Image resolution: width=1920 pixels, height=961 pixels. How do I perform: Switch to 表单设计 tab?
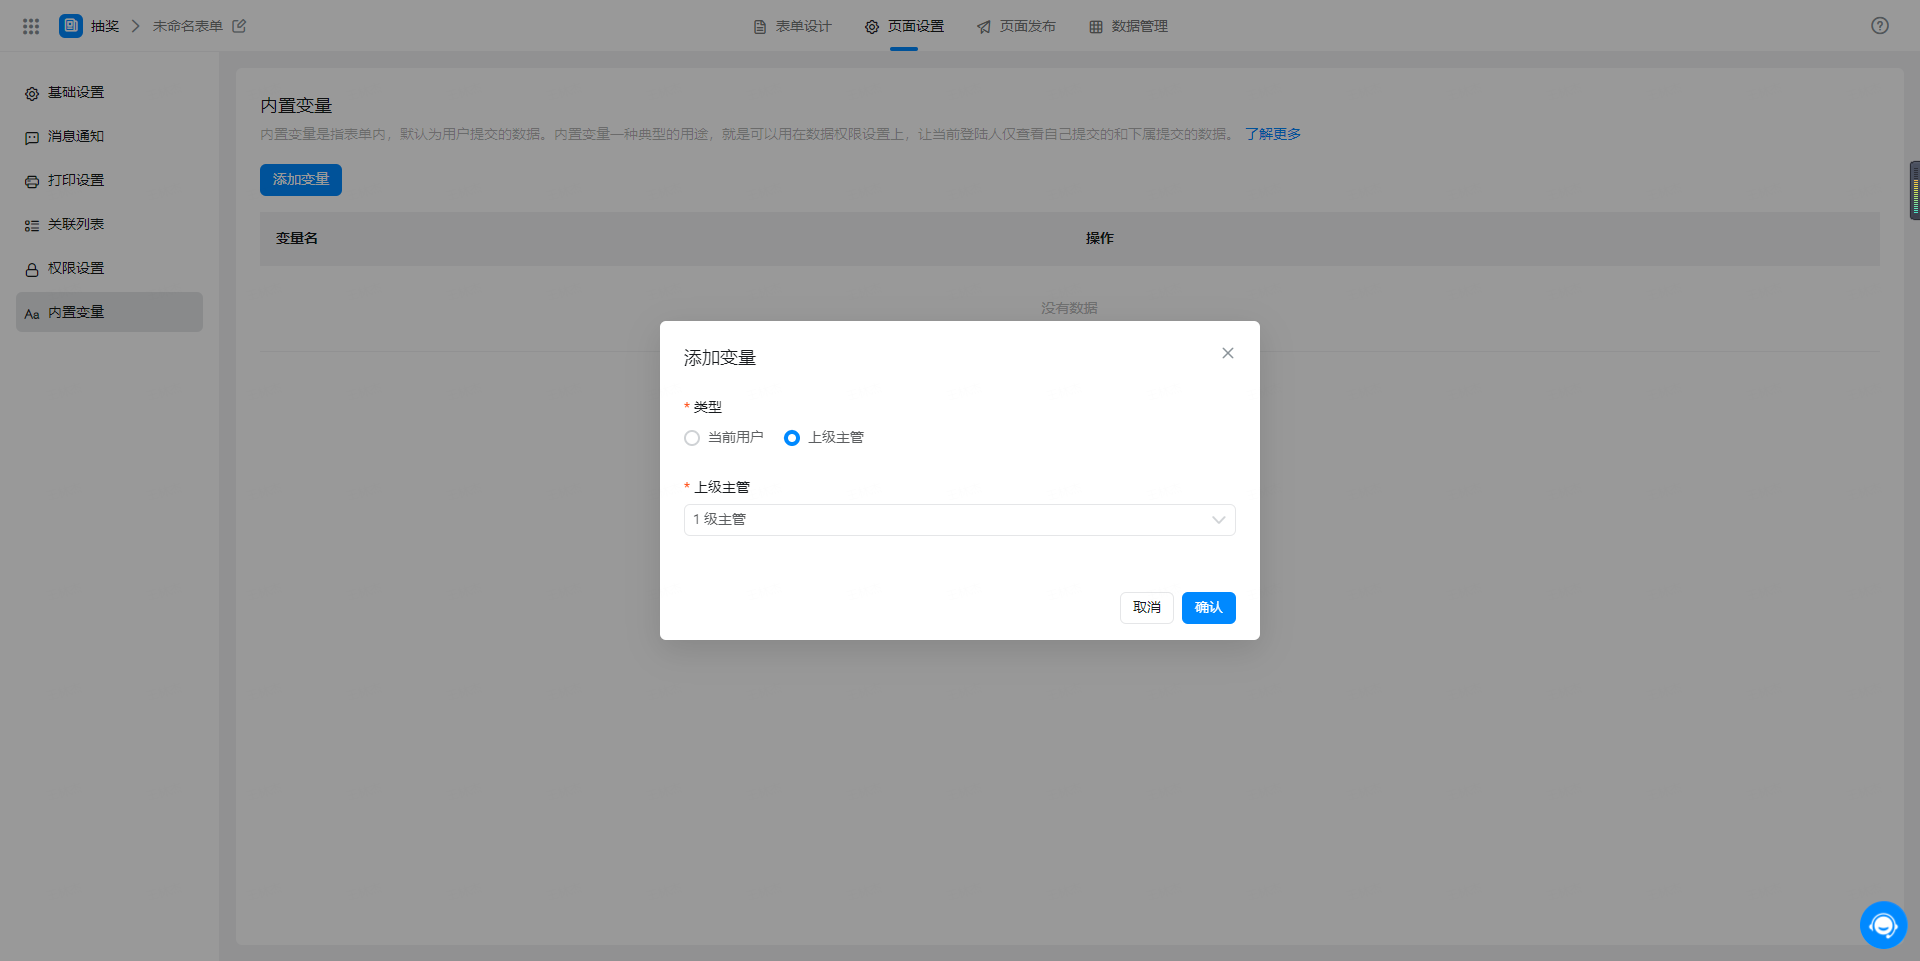click(792, 26)
